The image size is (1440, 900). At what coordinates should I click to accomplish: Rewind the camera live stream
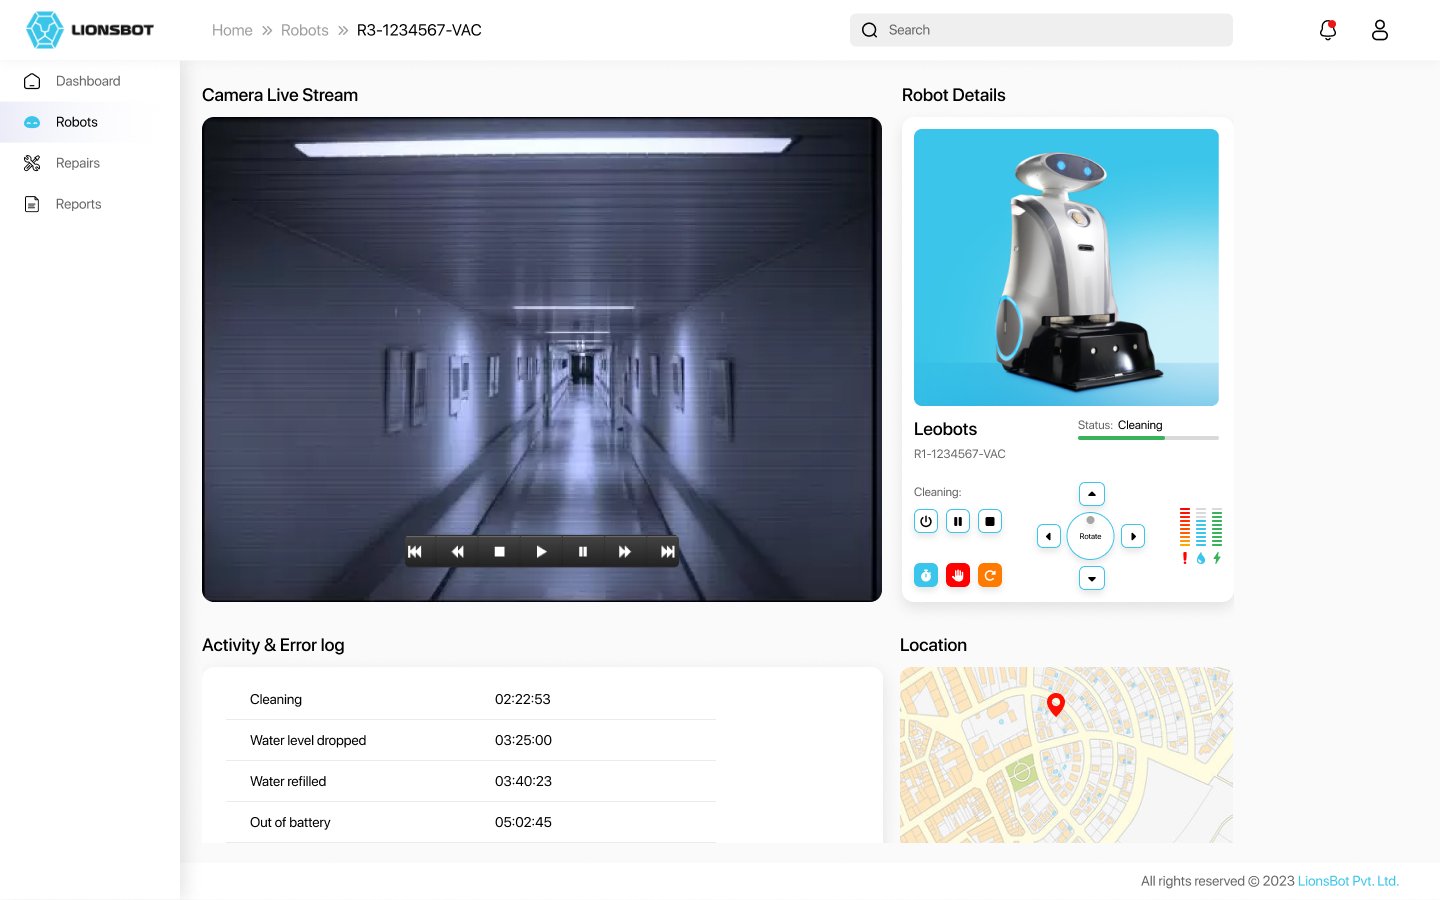point(457,551)
